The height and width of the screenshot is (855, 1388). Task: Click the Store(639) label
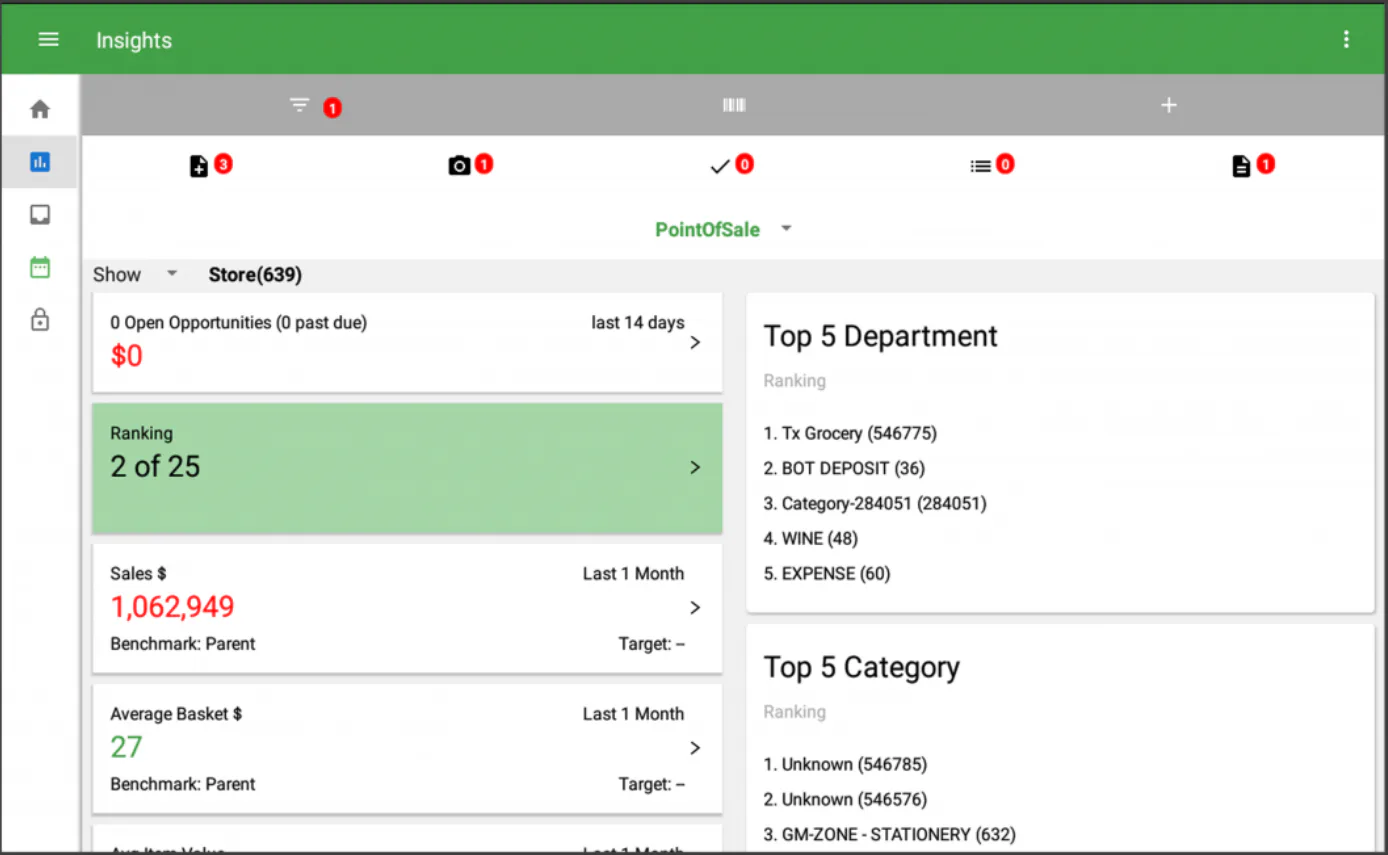(x=255, y=273)
